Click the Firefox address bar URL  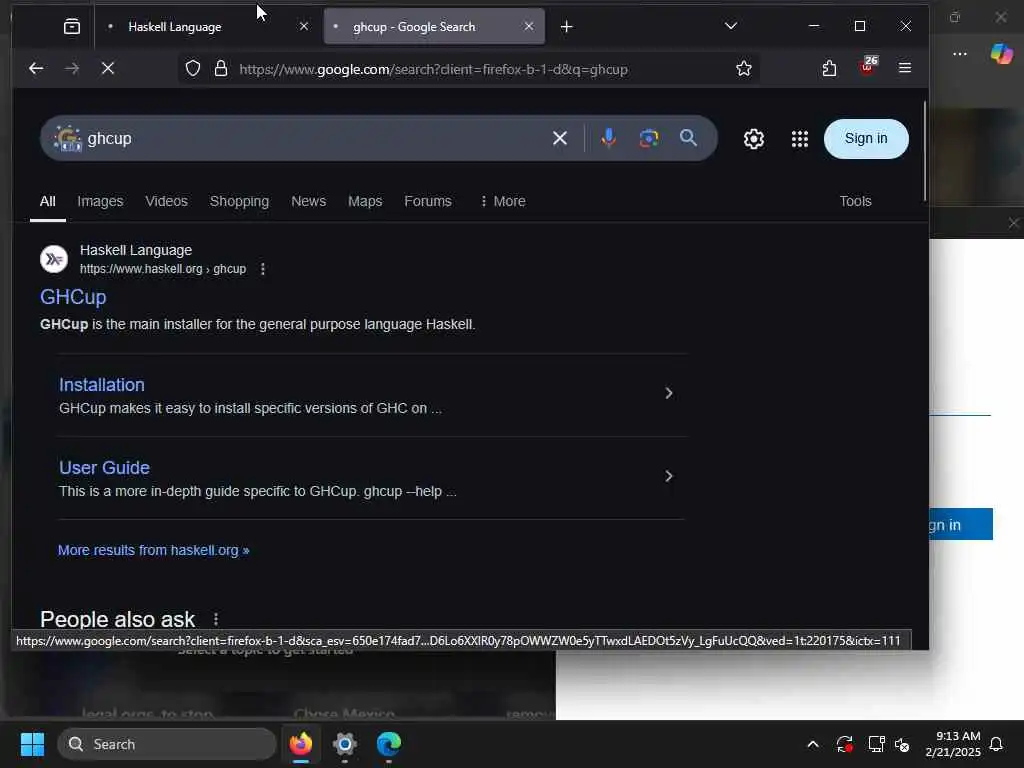[x=433, y=69]
